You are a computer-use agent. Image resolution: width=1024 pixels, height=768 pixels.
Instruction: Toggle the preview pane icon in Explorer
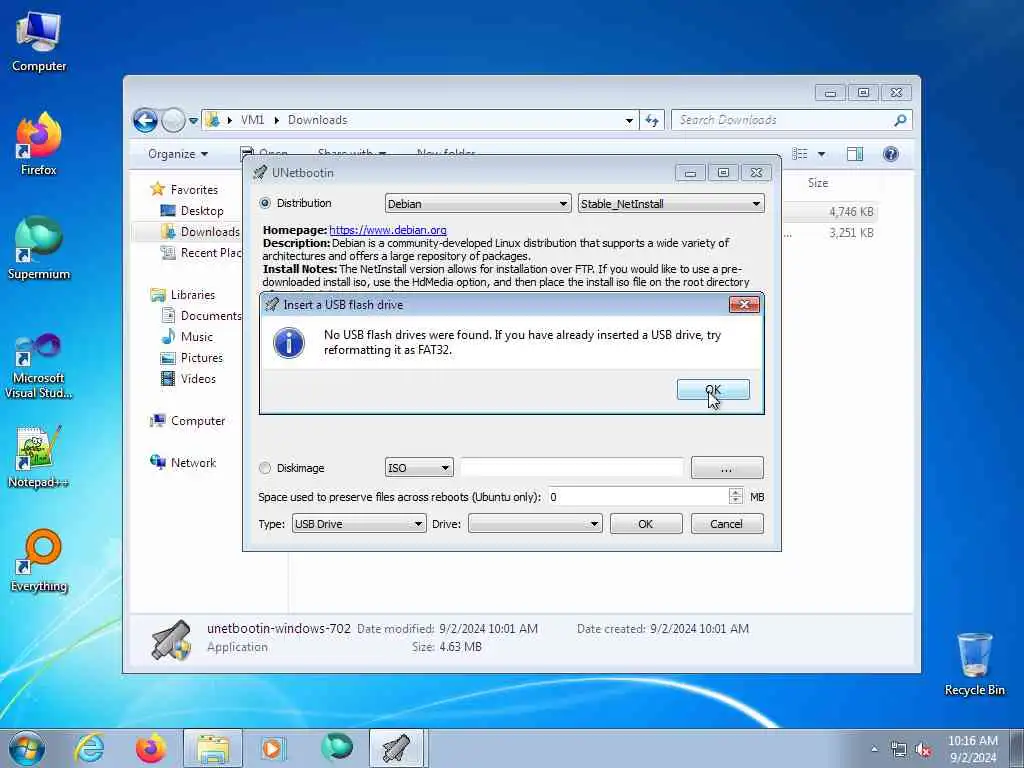tap(855, 154)
